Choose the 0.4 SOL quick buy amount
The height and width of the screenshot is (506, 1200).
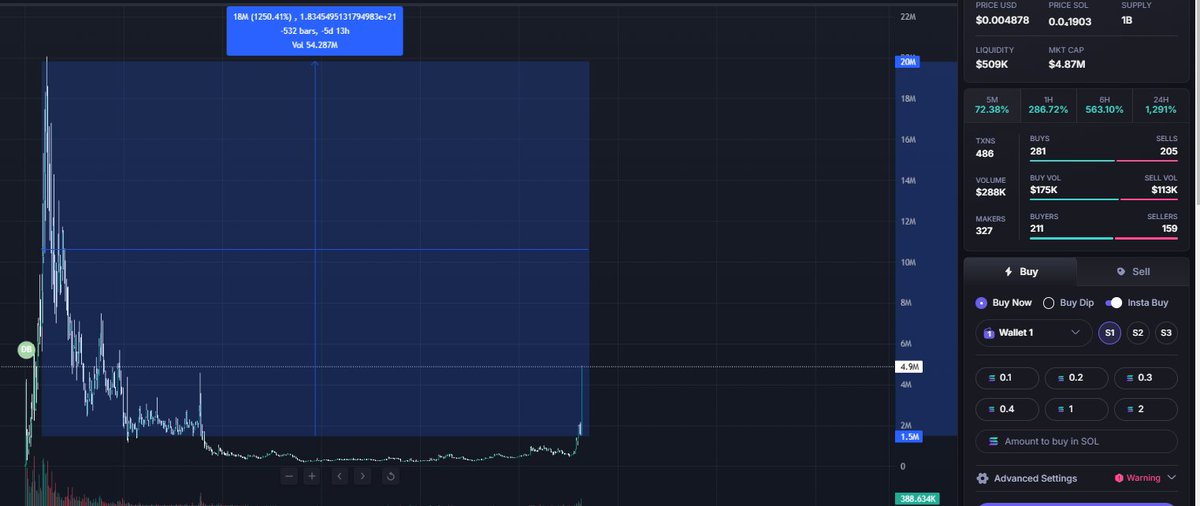1006,409
